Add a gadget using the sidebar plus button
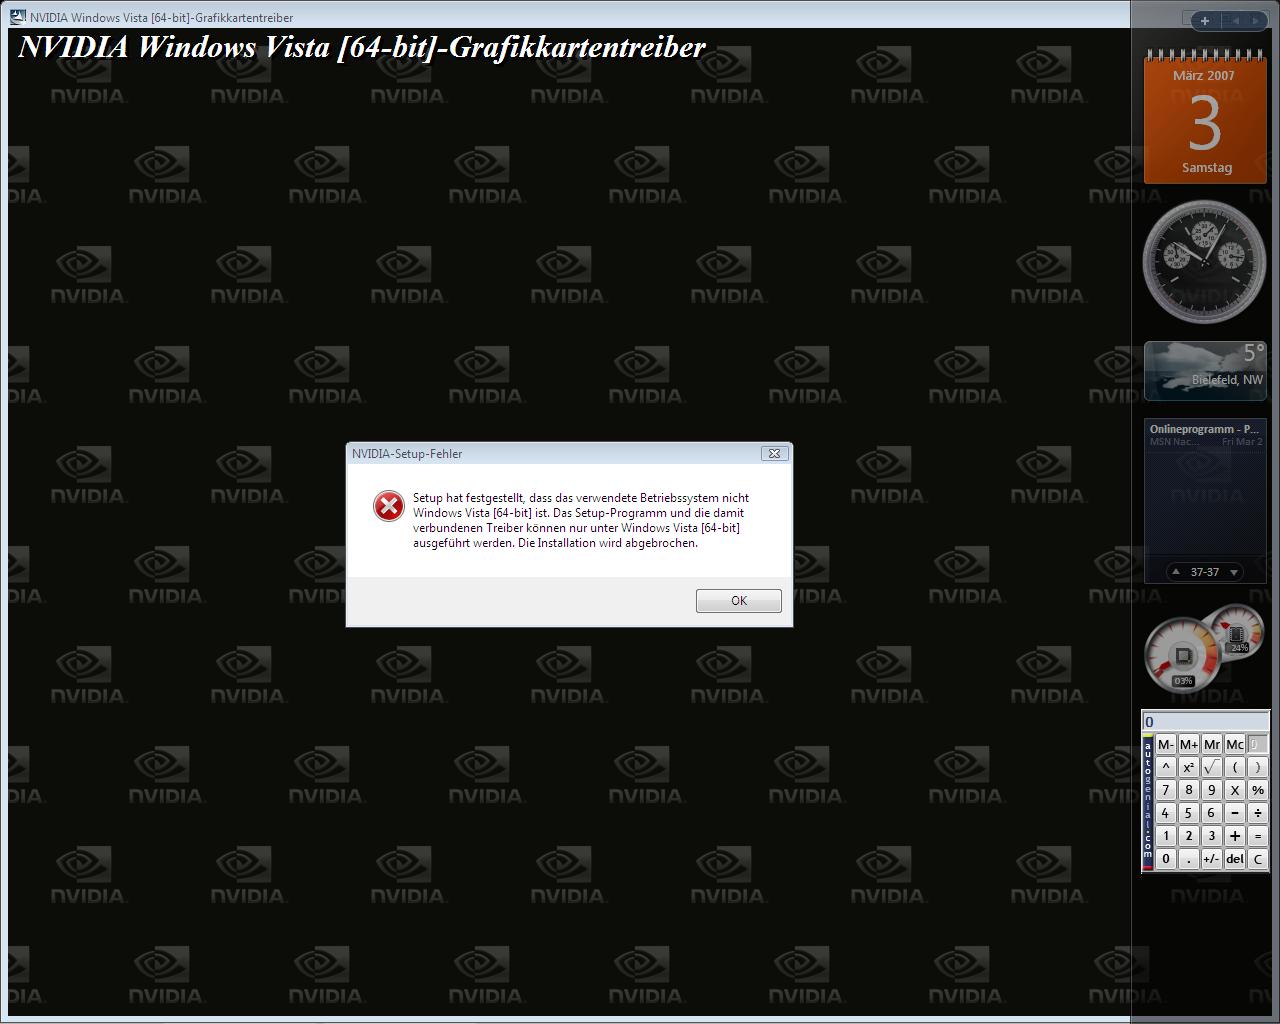Image resolution: width=1280 pixels, height=1024 pixels. pyautogui.click(x=1204, y=20)
